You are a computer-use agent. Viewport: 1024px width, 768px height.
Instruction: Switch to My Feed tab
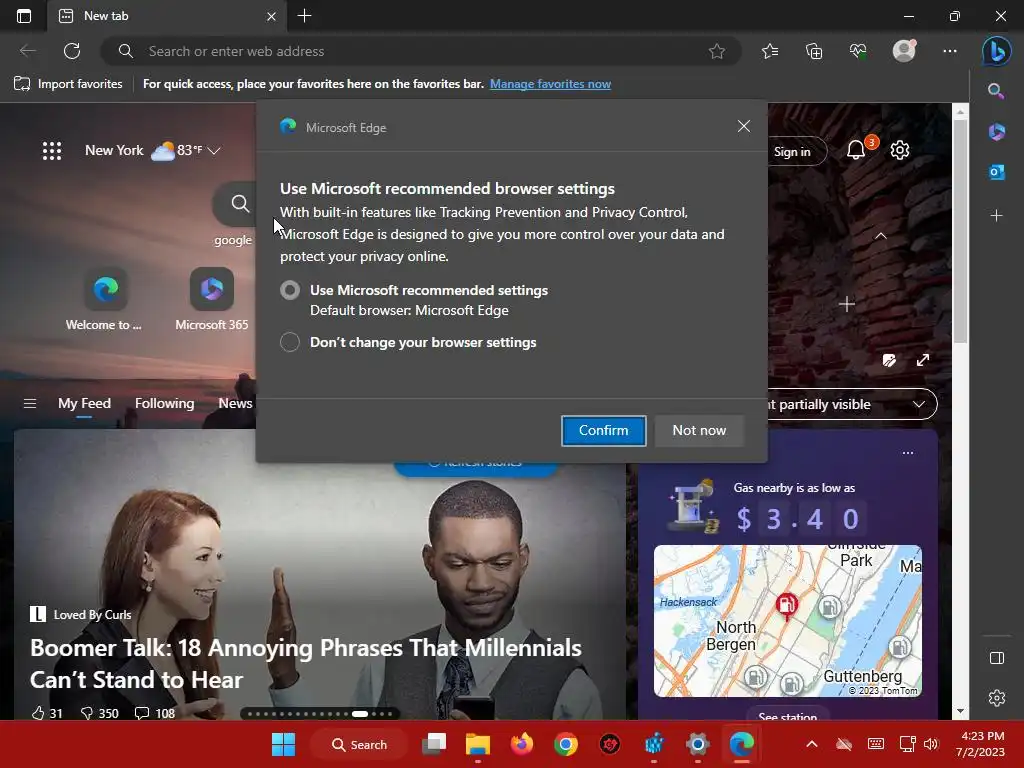pos(84,404)
